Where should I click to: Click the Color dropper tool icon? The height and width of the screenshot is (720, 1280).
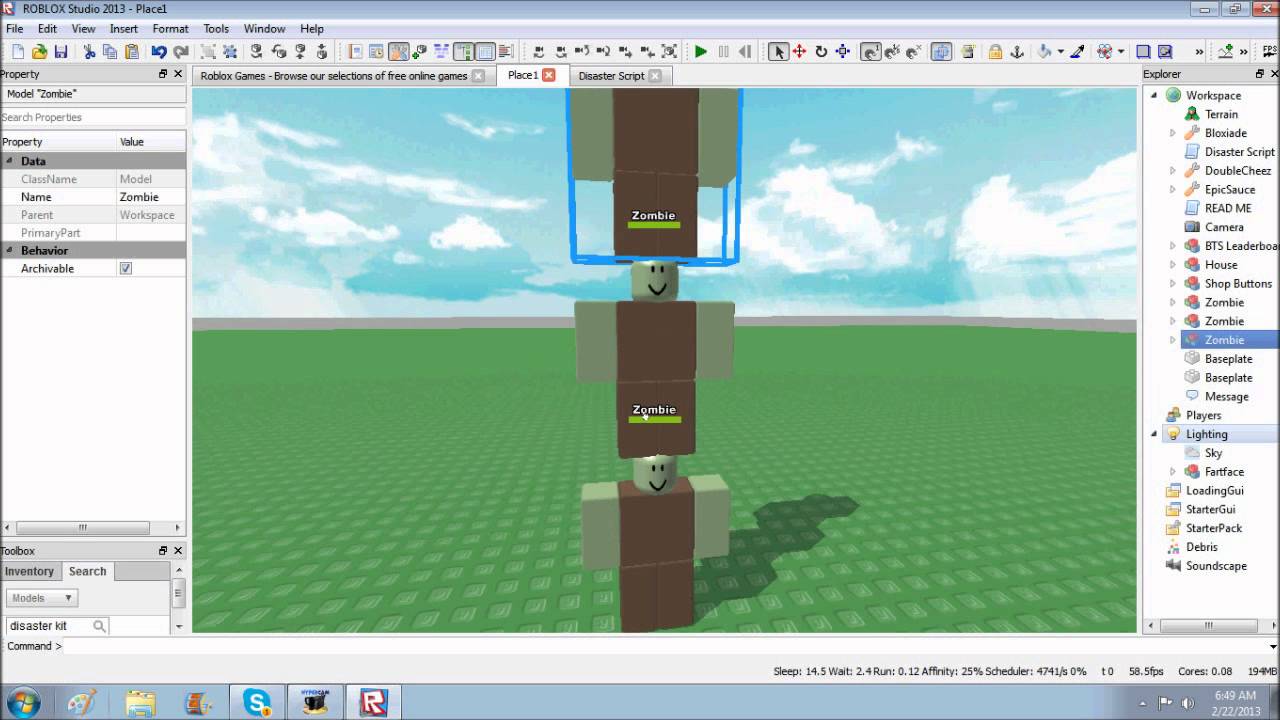(x=1077, y=52)
